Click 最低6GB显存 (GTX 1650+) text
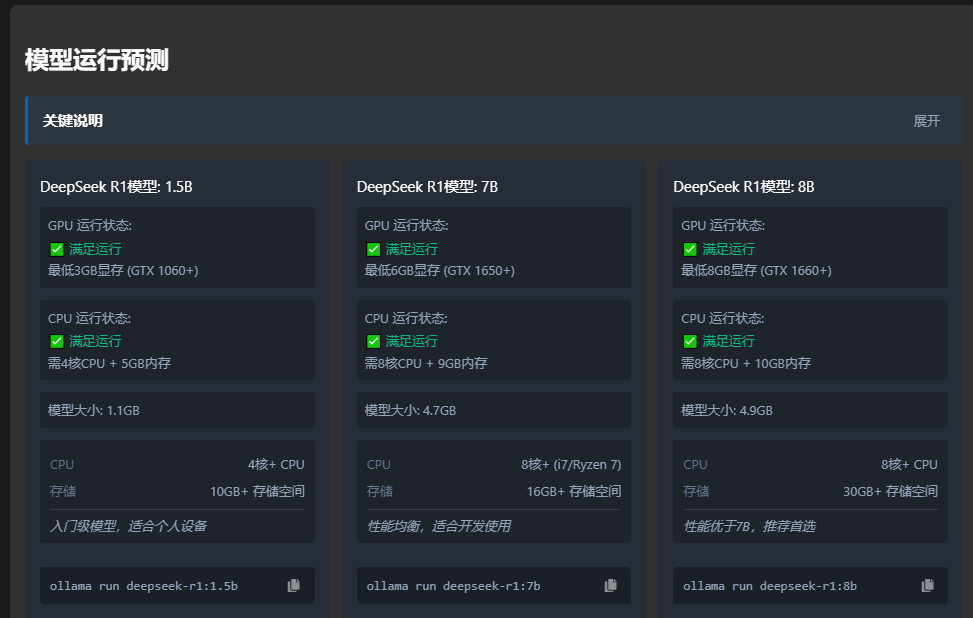 click(x=440, y=271)
